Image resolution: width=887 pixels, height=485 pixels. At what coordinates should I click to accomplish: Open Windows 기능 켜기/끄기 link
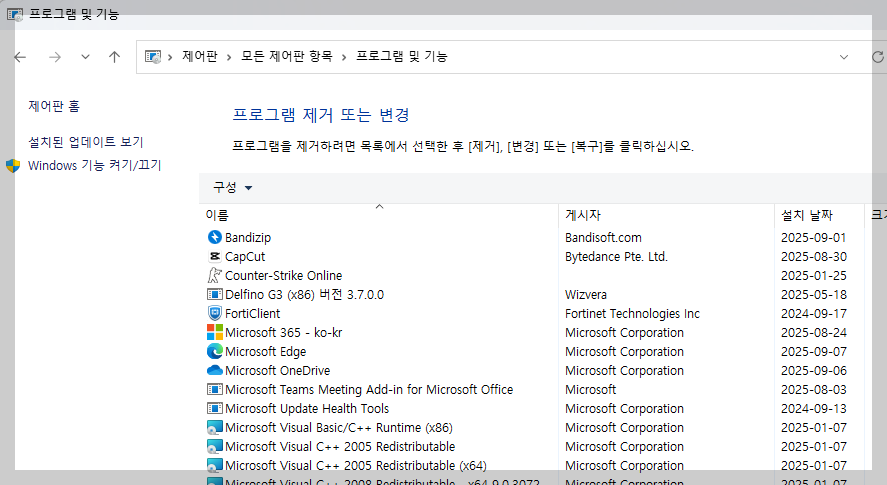[95, 165]
